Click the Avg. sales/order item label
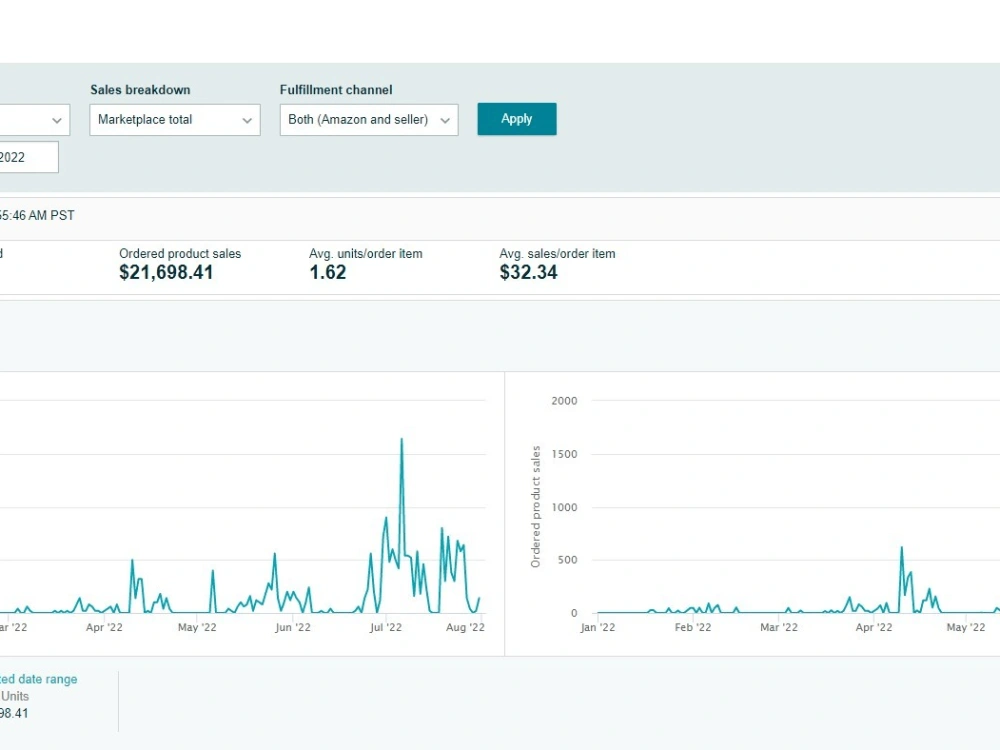The image size is (1000, 750). point(557,253)
